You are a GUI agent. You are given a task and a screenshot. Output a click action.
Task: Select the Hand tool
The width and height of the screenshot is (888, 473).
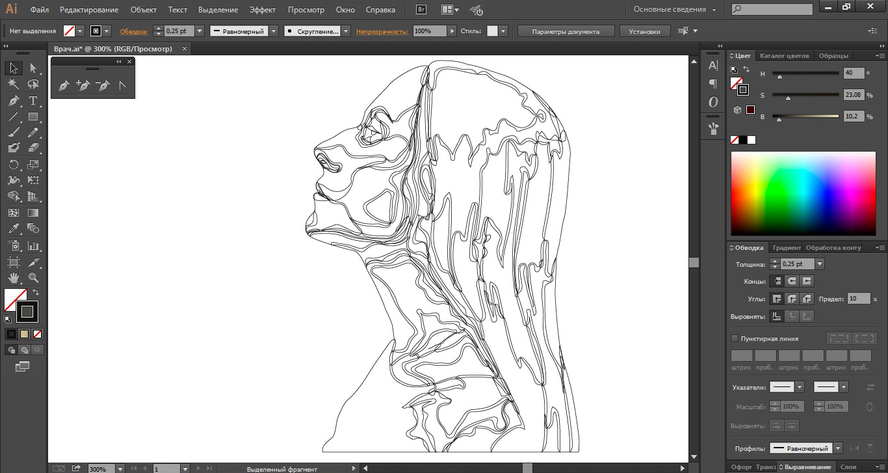pyautogui.click(x=14, y=278)
